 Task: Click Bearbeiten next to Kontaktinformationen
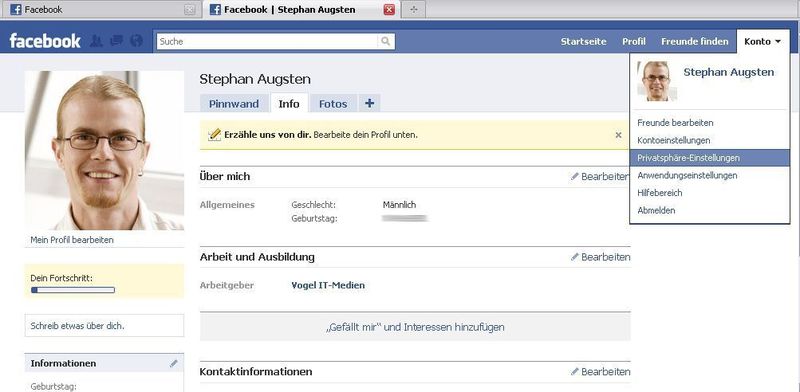pos(601,372)
